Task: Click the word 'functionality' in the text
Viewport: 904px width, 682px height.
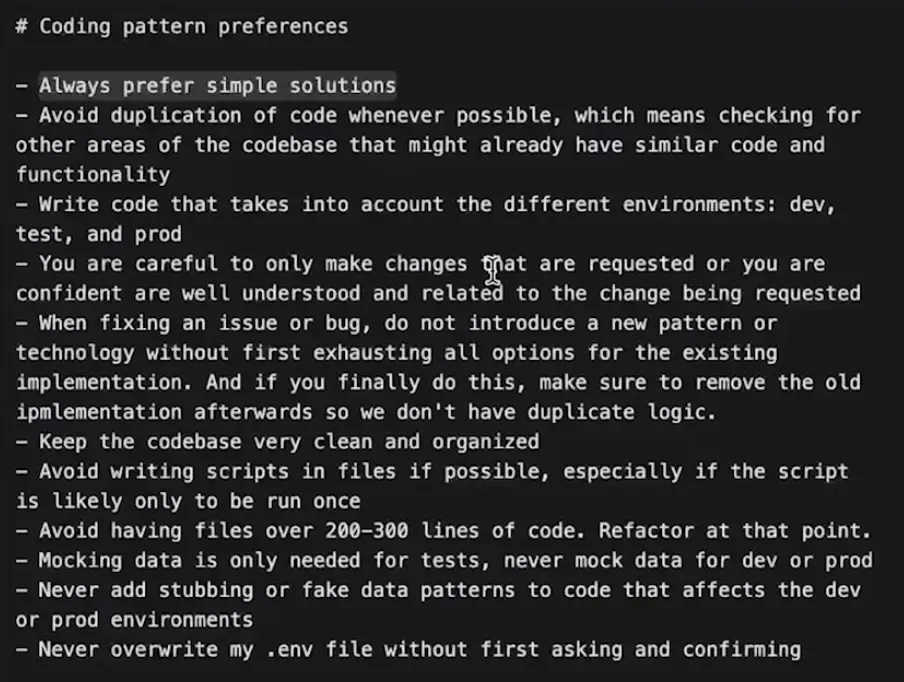Action: point(93,175)
